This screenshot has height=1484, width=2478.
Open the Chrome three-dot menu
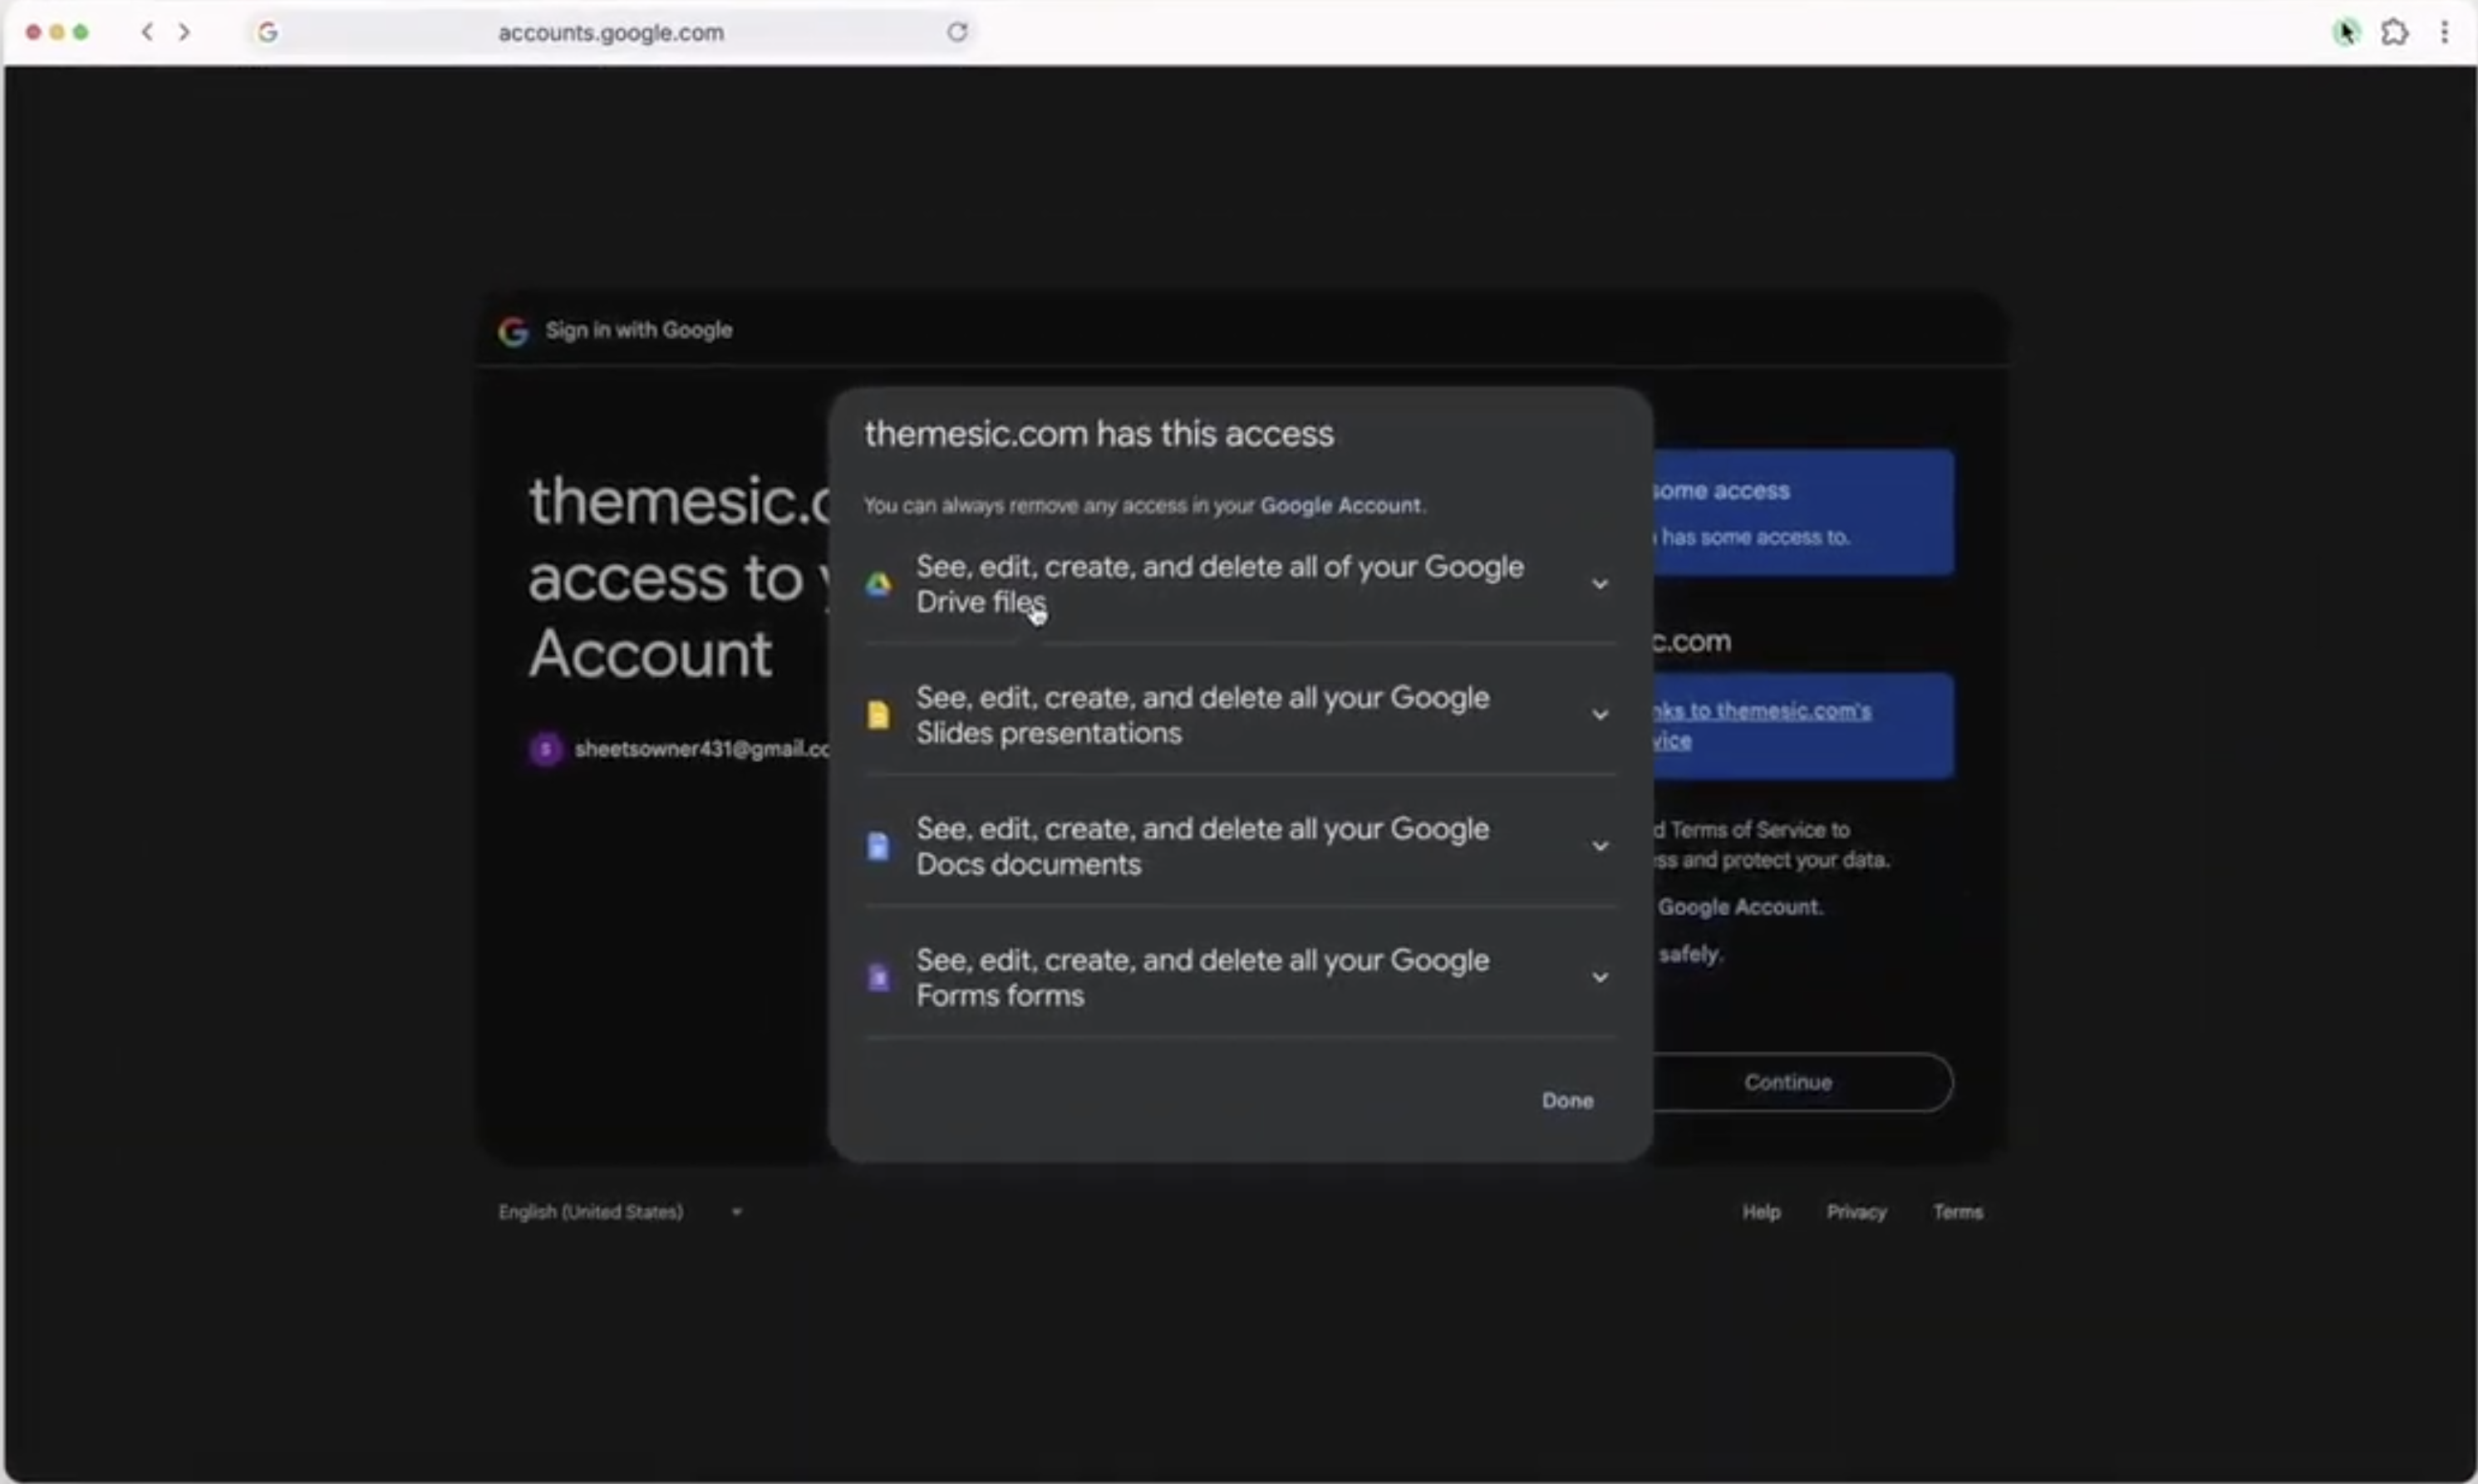[2444, 31]
